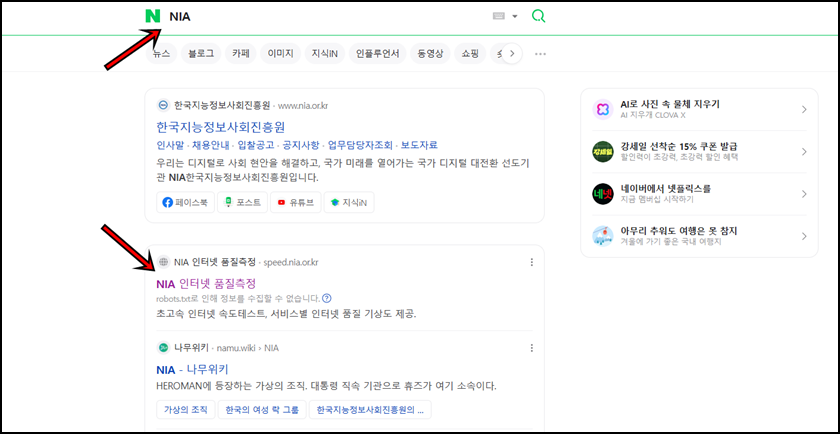The width and height of the screenshot is (840, 434).
Task: Click the robots.txt help question mark icon
Action: pos(327,298)
